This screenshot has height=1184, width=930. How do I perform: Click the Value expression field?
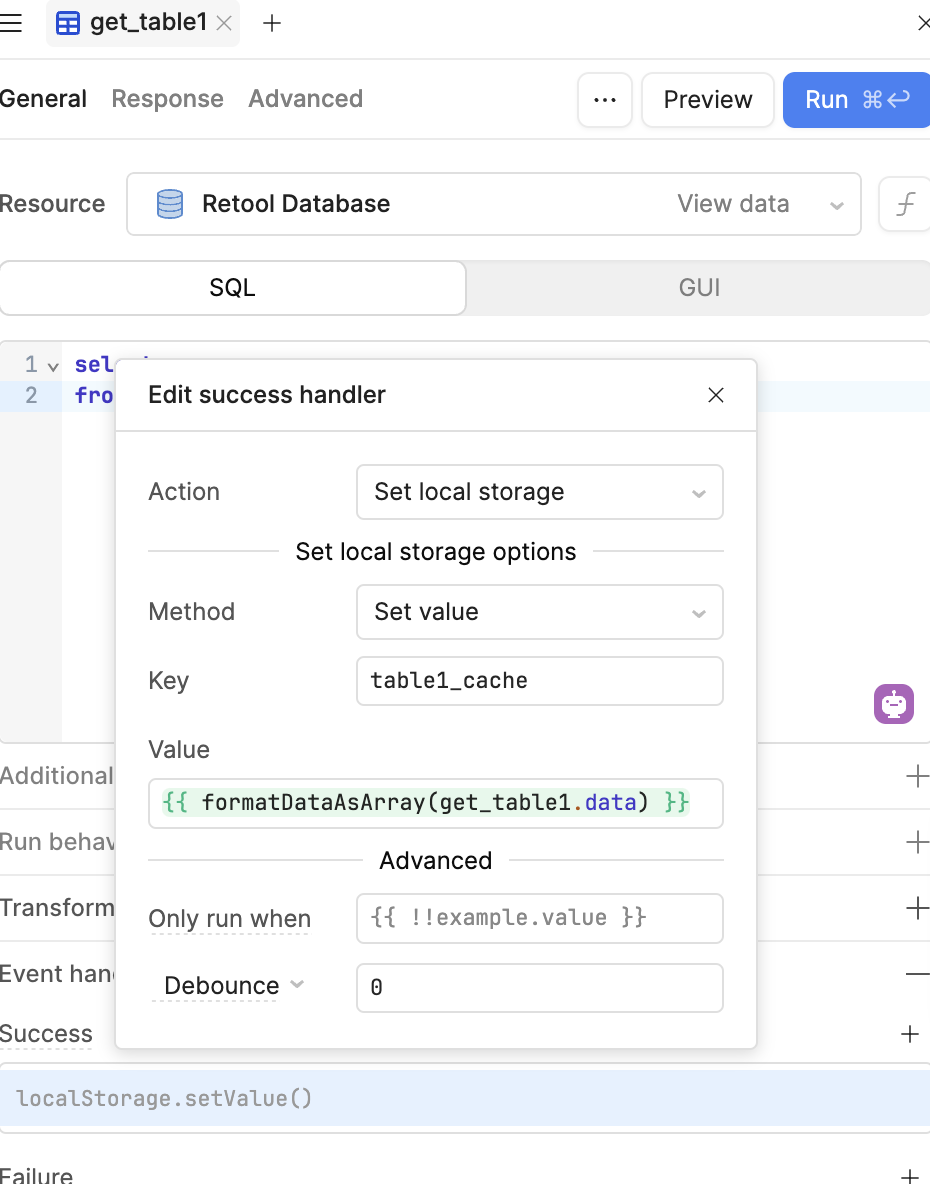click(436, 803)
